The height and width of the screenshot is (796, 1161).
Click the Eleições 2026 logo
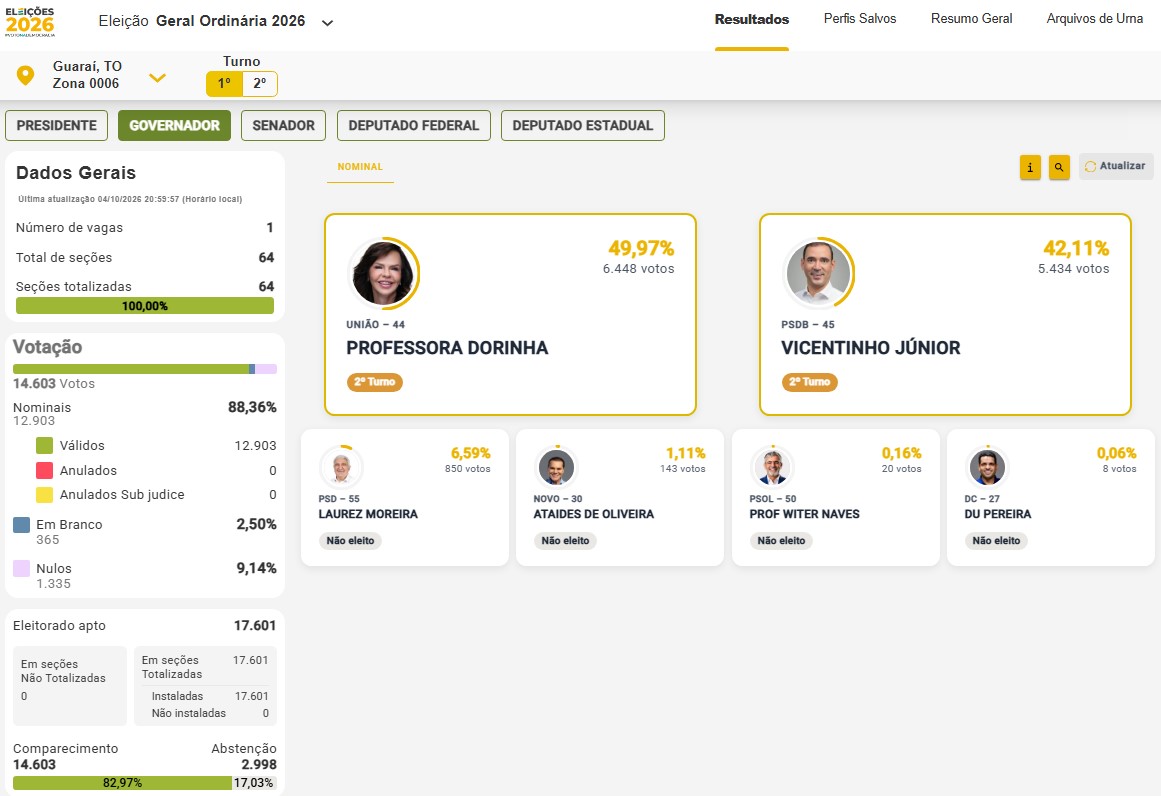30,22
